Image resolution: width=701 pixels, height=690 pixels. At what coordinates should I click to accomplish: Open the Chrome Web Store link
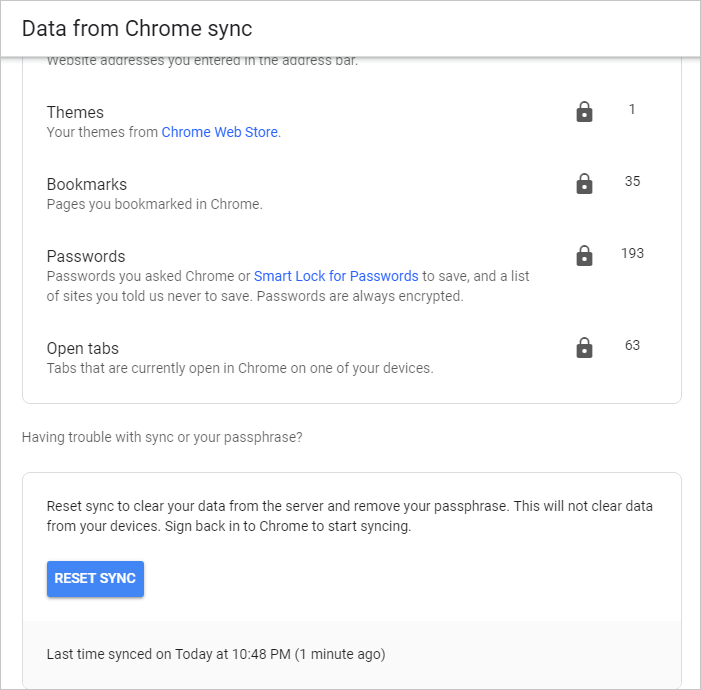pyautogui.click(x=219, y=132)
